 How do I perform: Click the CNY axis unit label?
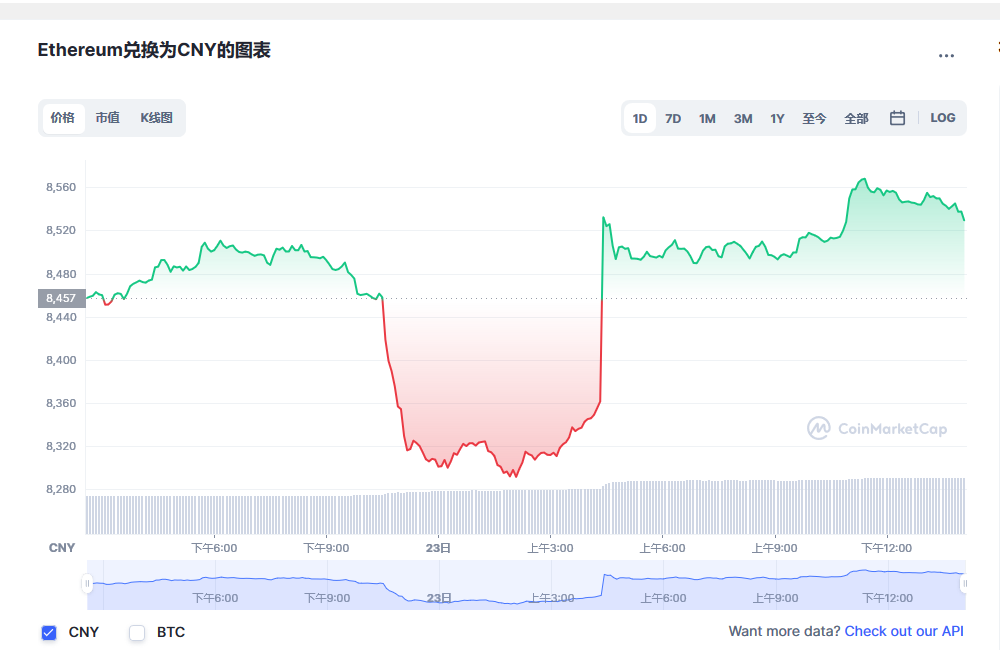62,548
